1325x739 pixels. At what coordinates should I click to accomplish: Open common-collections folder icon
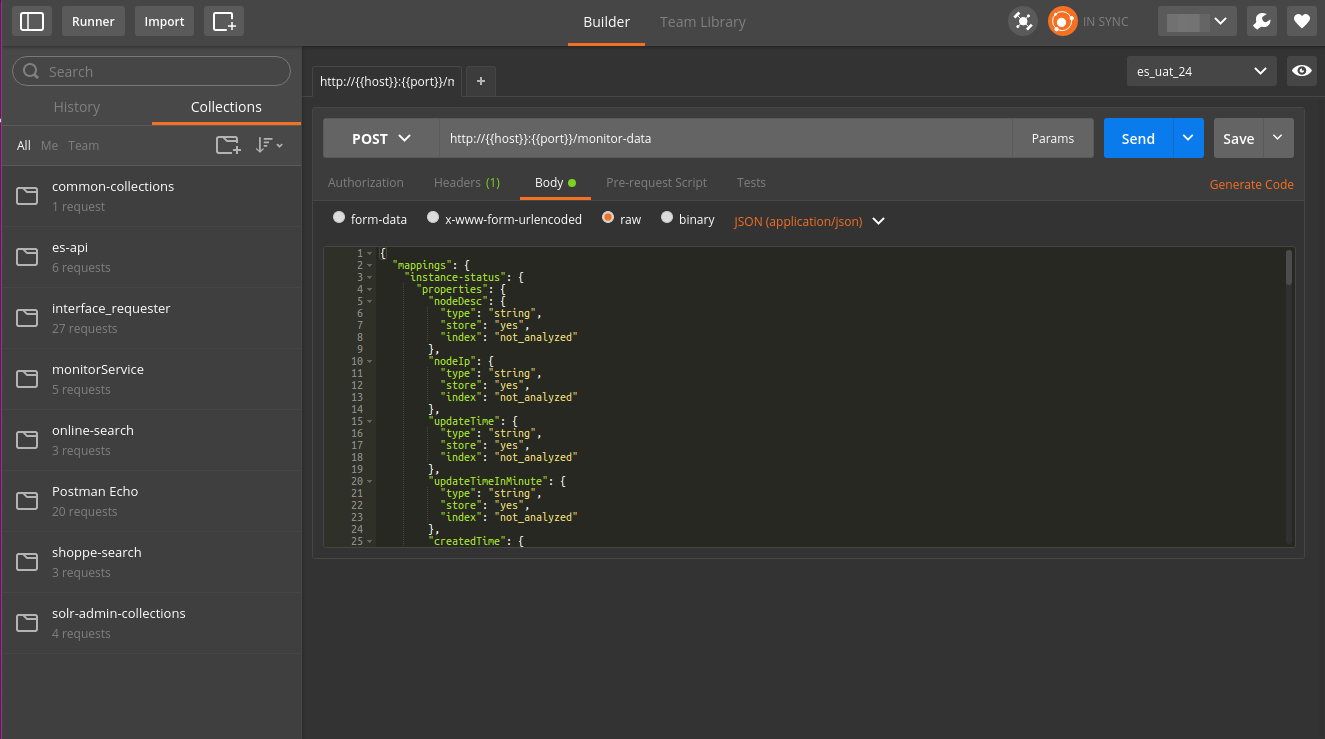[27, 196]
